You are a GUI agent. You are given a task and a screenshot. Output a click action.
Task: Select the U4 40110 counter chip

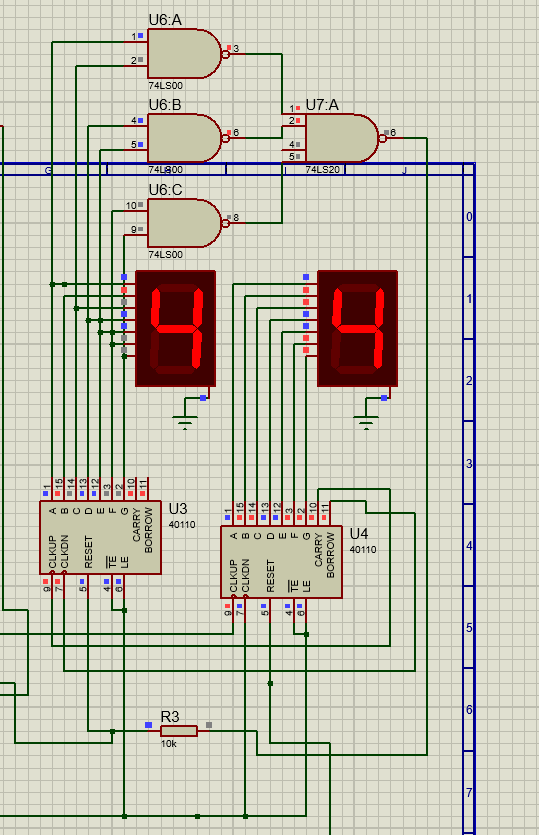pyautogui.click(x=281, y=562)
